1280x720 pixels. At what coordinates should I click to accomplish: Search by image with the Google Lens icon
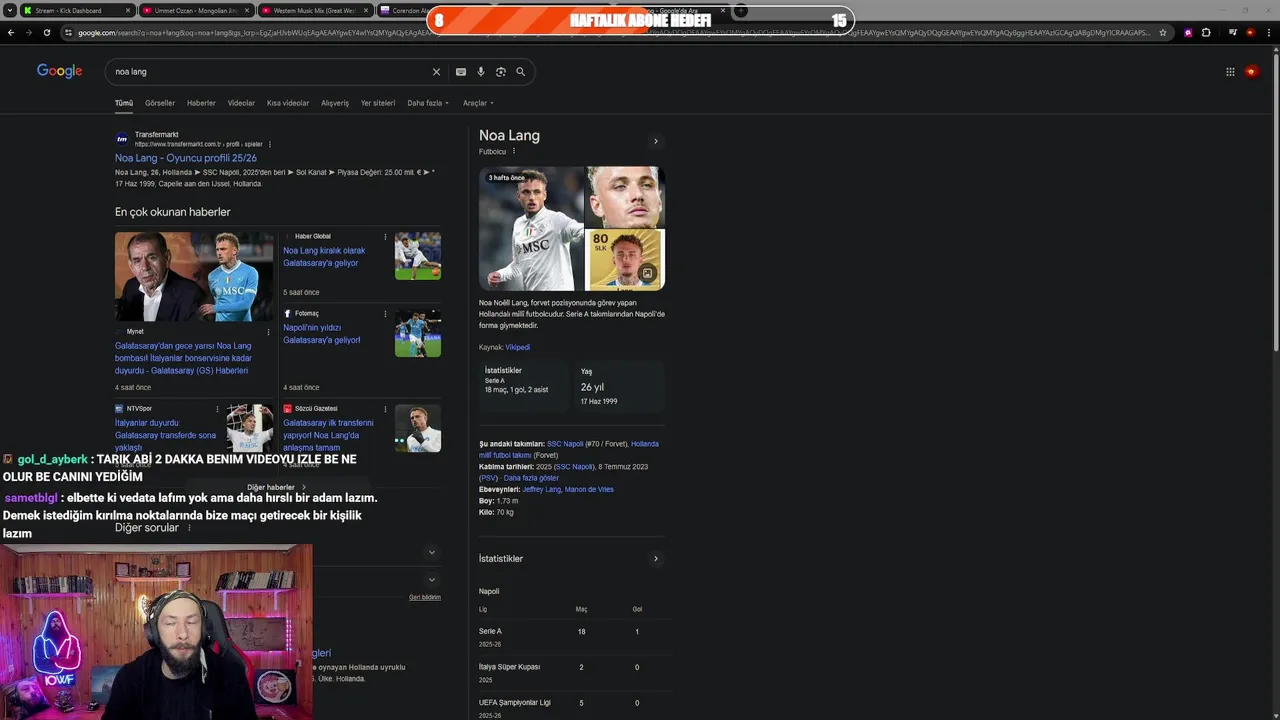(501, 72)
